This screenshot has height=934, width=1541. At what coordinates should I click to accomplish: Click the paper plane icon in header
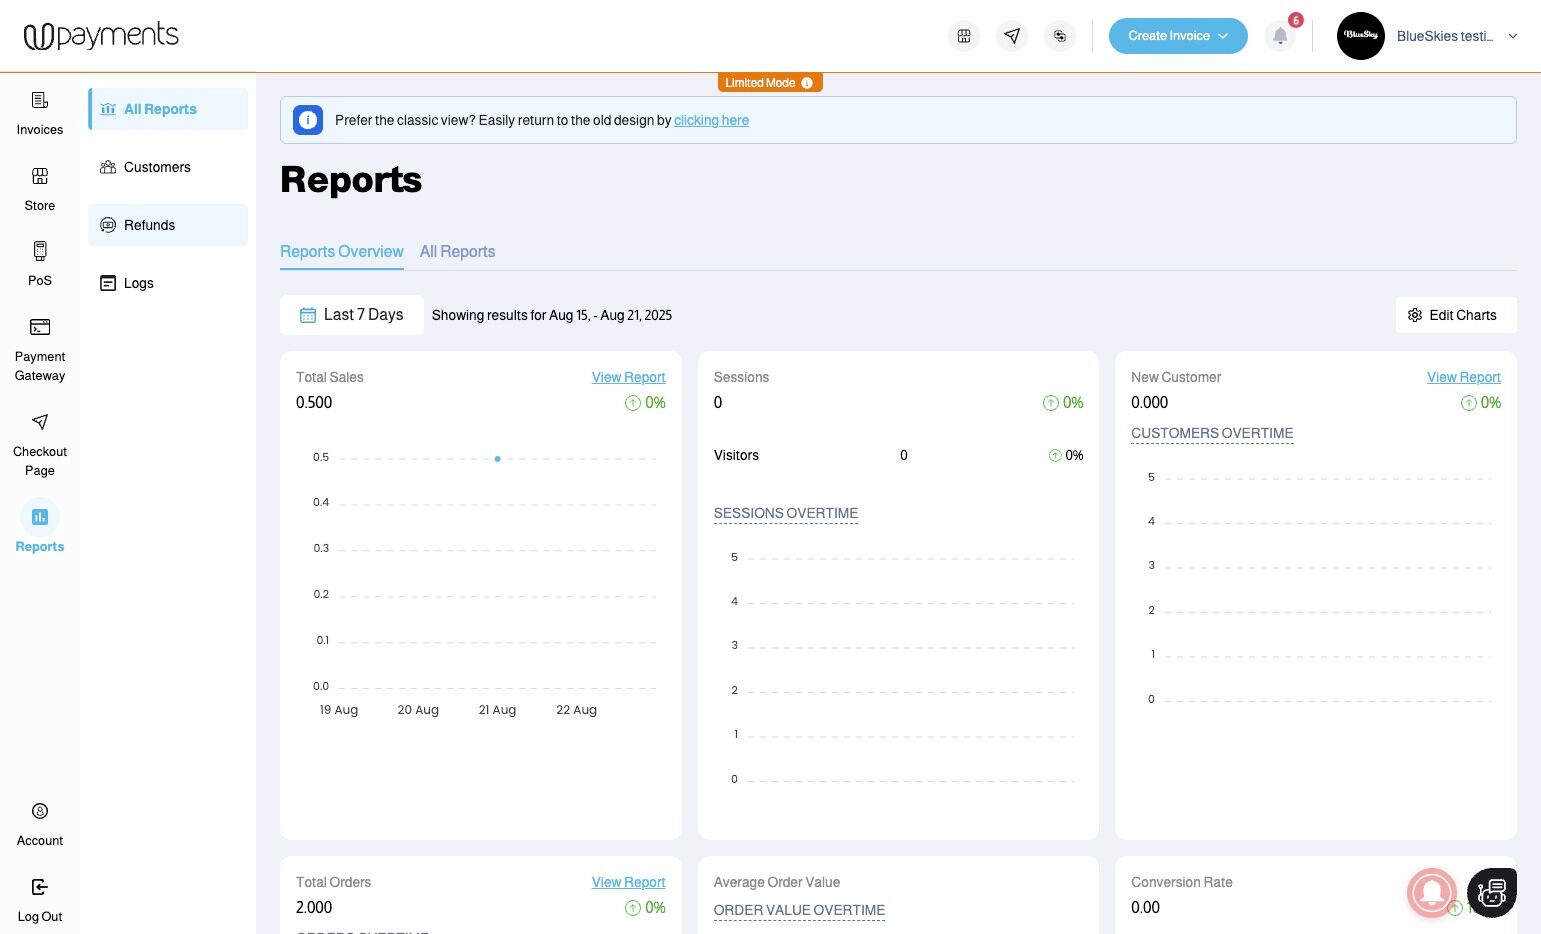click(x=1012, y=36)
